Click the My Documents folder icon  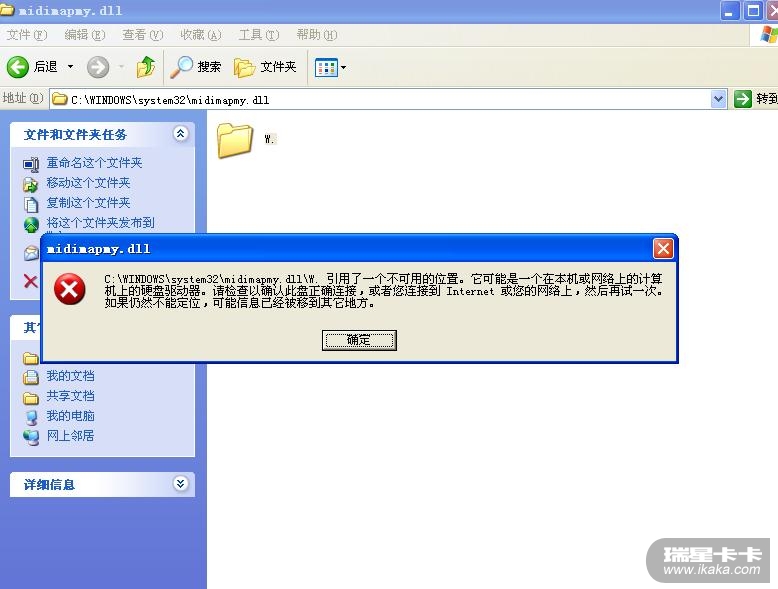click(31, 378)
